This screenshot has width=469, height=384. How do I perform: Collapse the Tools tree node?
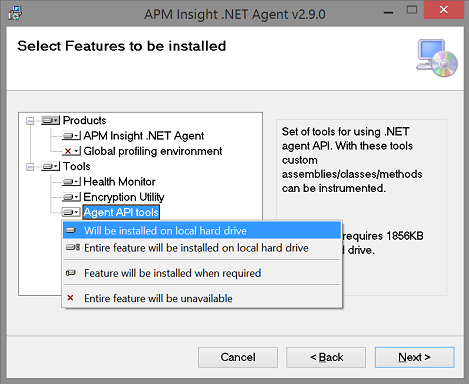coord(30,166)
